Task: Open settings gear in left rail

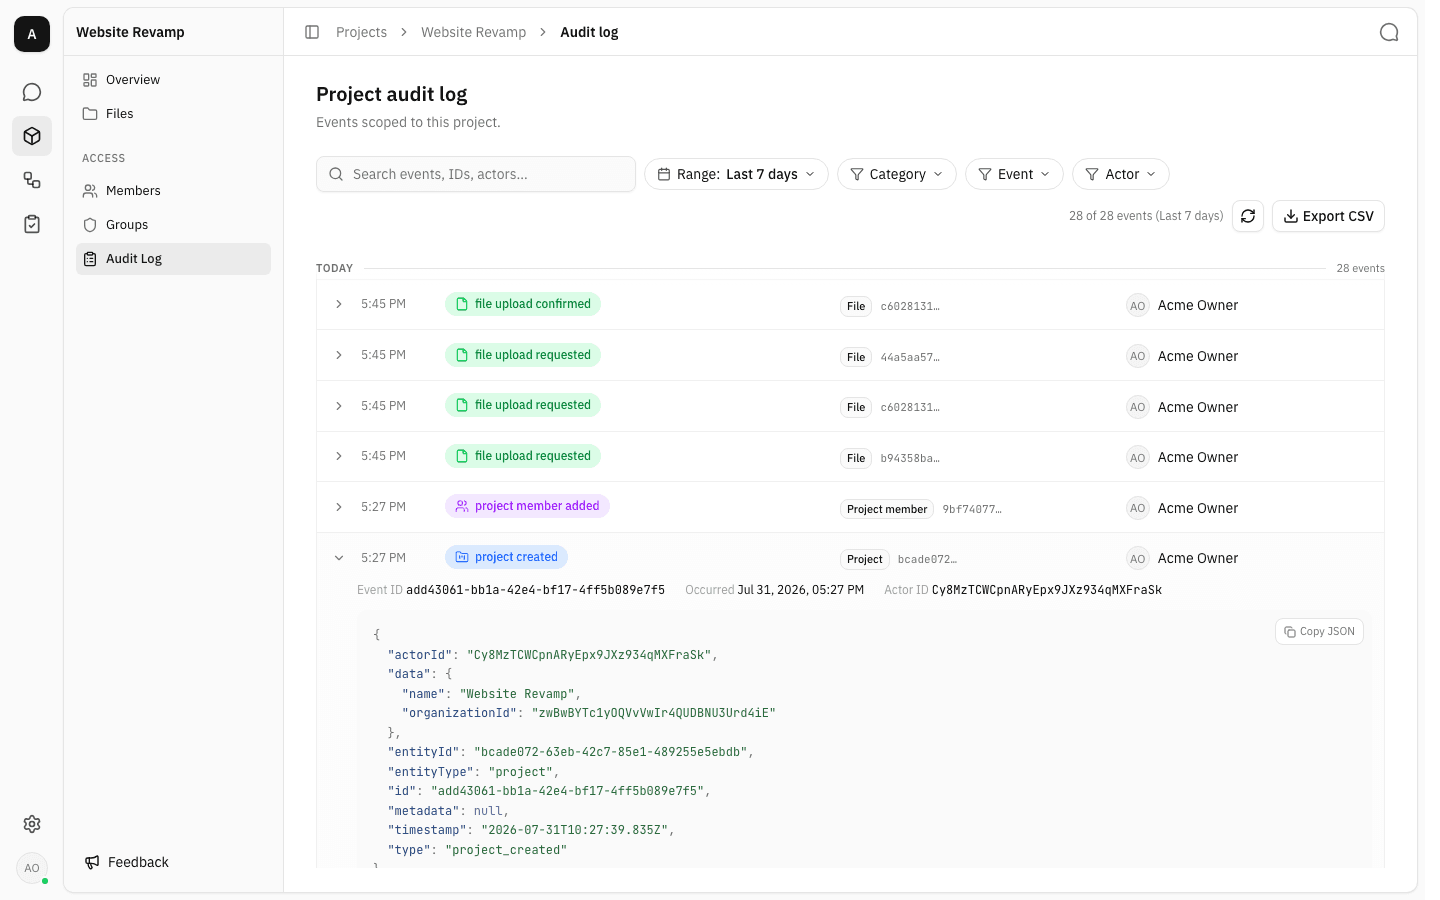Action: click(x=32, y=824)
